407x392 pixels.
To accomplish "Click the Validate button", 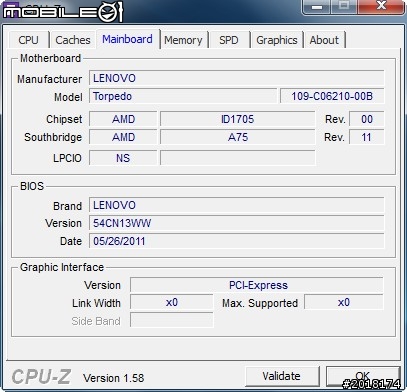I will pos(282,376).
